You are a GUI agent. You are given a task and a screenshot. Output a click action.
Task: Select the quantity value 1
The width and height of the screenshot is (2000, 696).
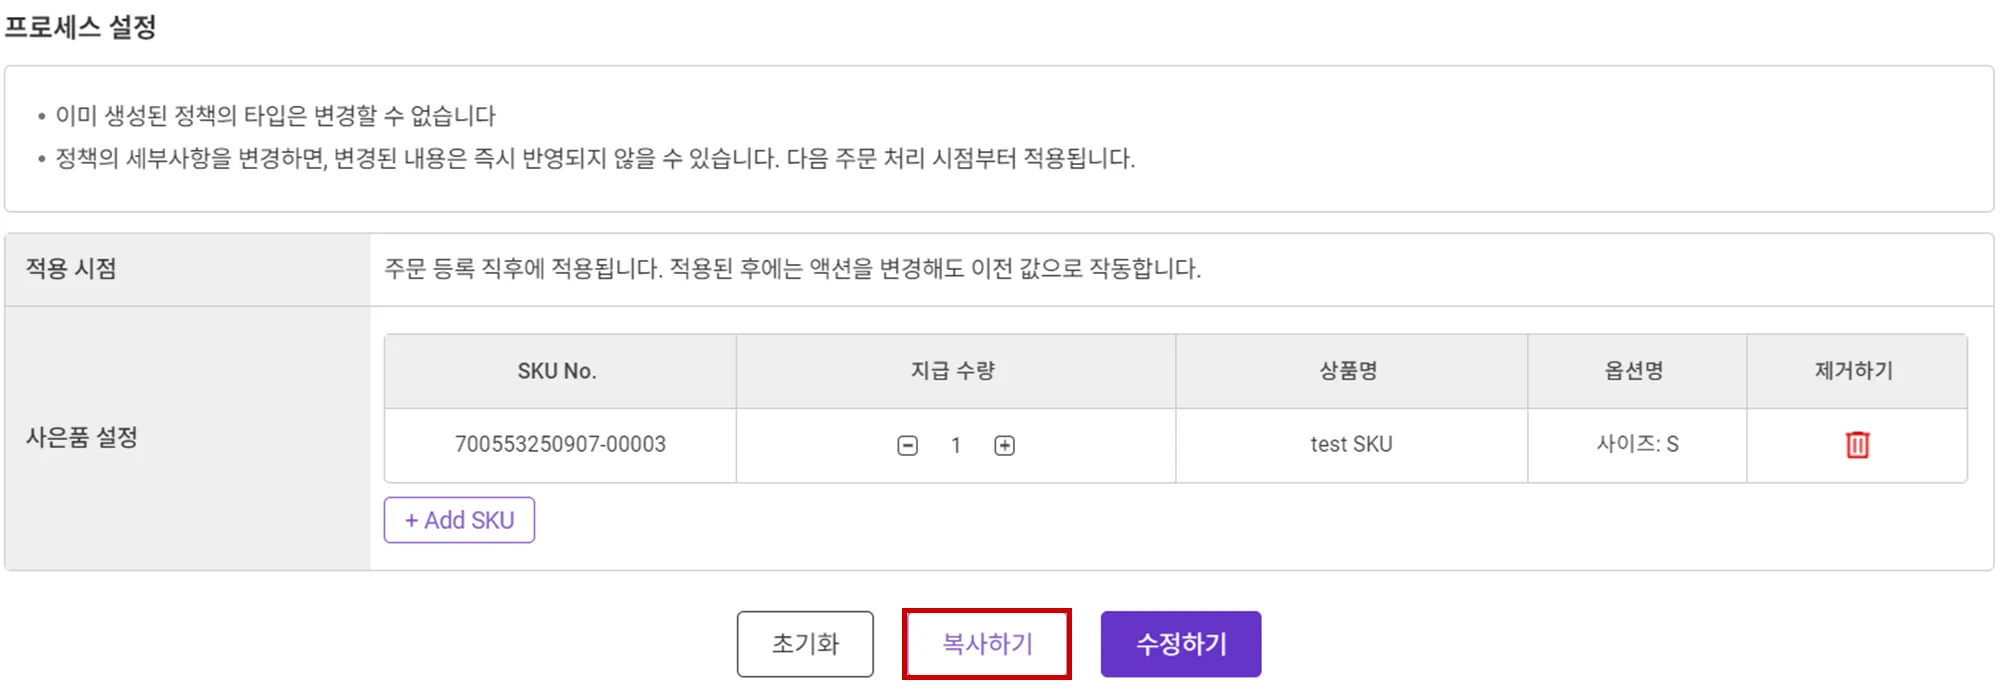pos(956,446)
